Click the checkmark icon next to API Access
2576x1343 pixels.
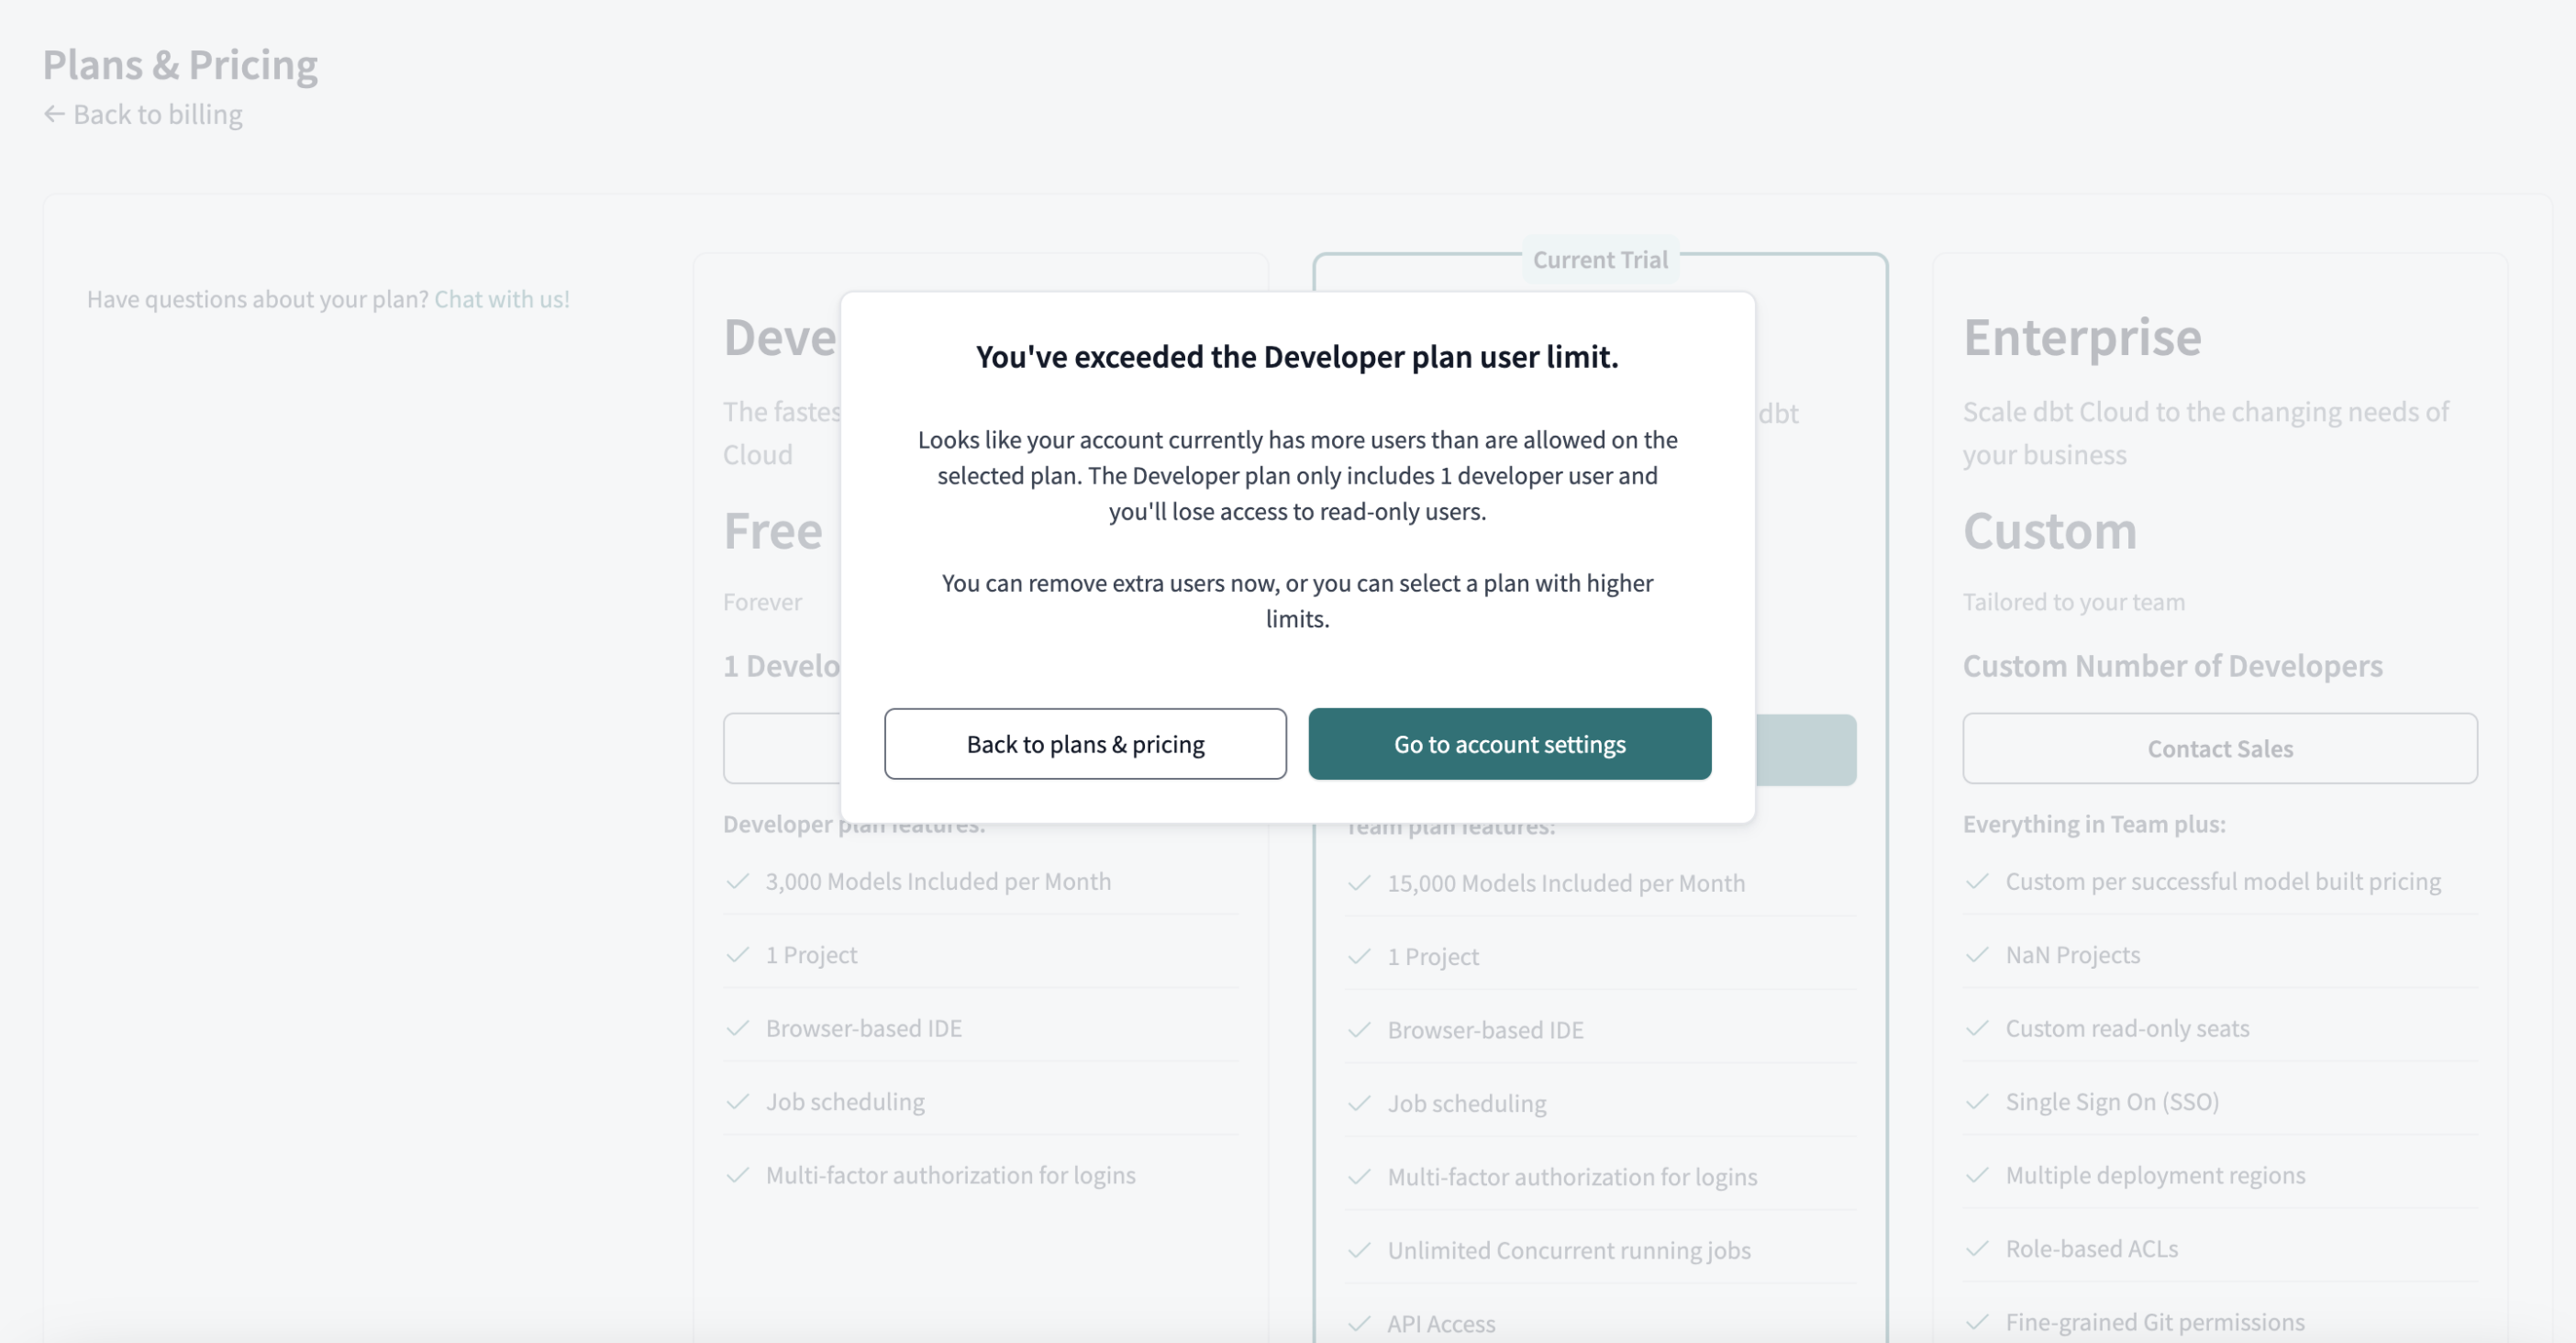click(1359, 1323)
